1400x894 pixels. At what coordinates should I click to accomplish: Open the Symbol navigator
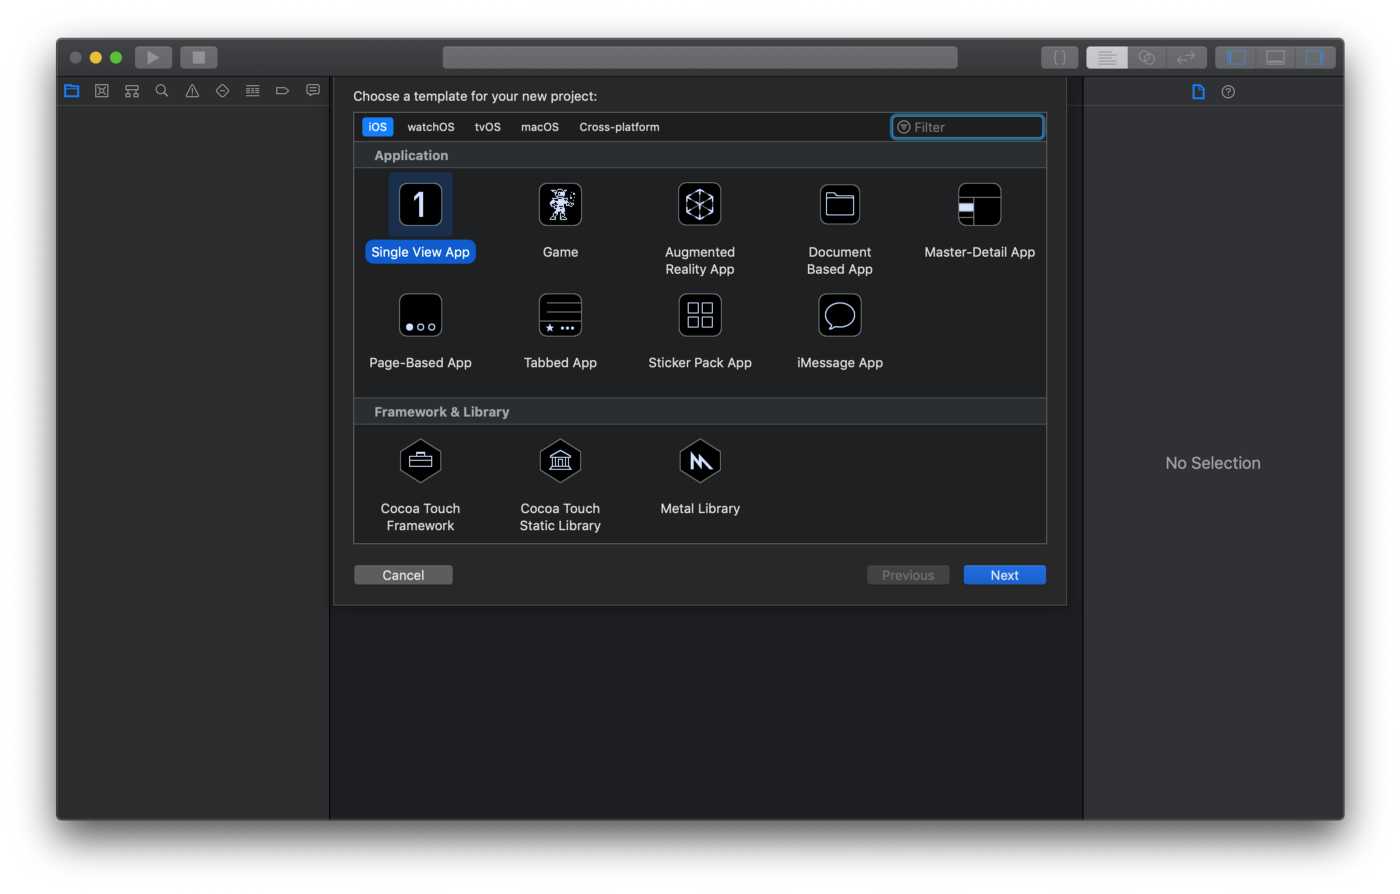pyautogui.click(x=132, y=91)
